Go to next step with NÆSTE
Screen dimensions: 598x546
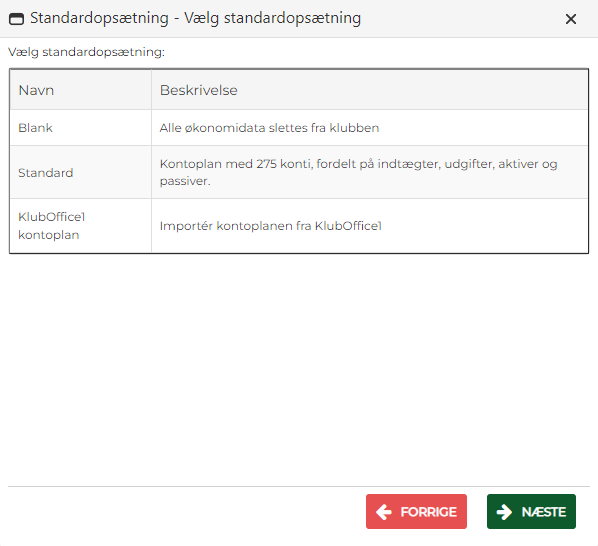531,512
